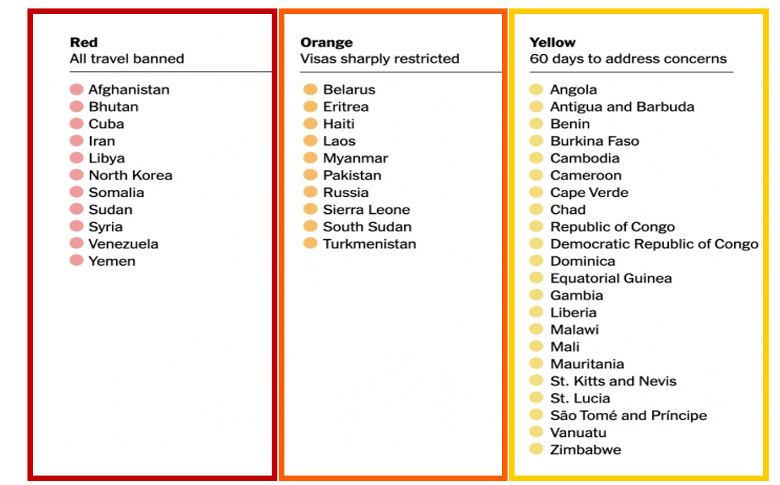Click the yellow dot beside Angola
The image size is (780, 485).
click(537, 90)
